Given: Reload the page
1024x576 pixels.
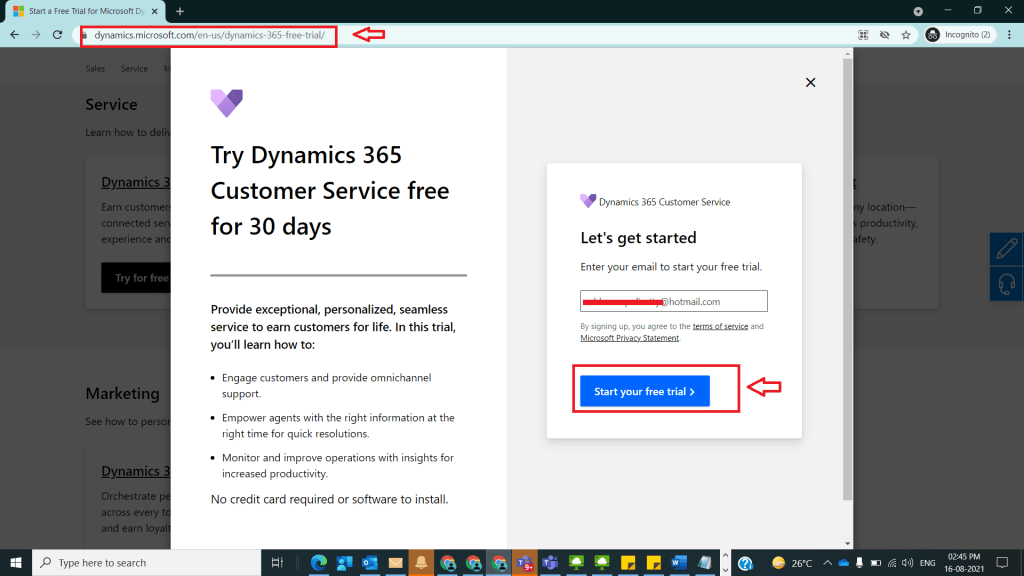Looking at the screenshot, I should click(59, 35).
